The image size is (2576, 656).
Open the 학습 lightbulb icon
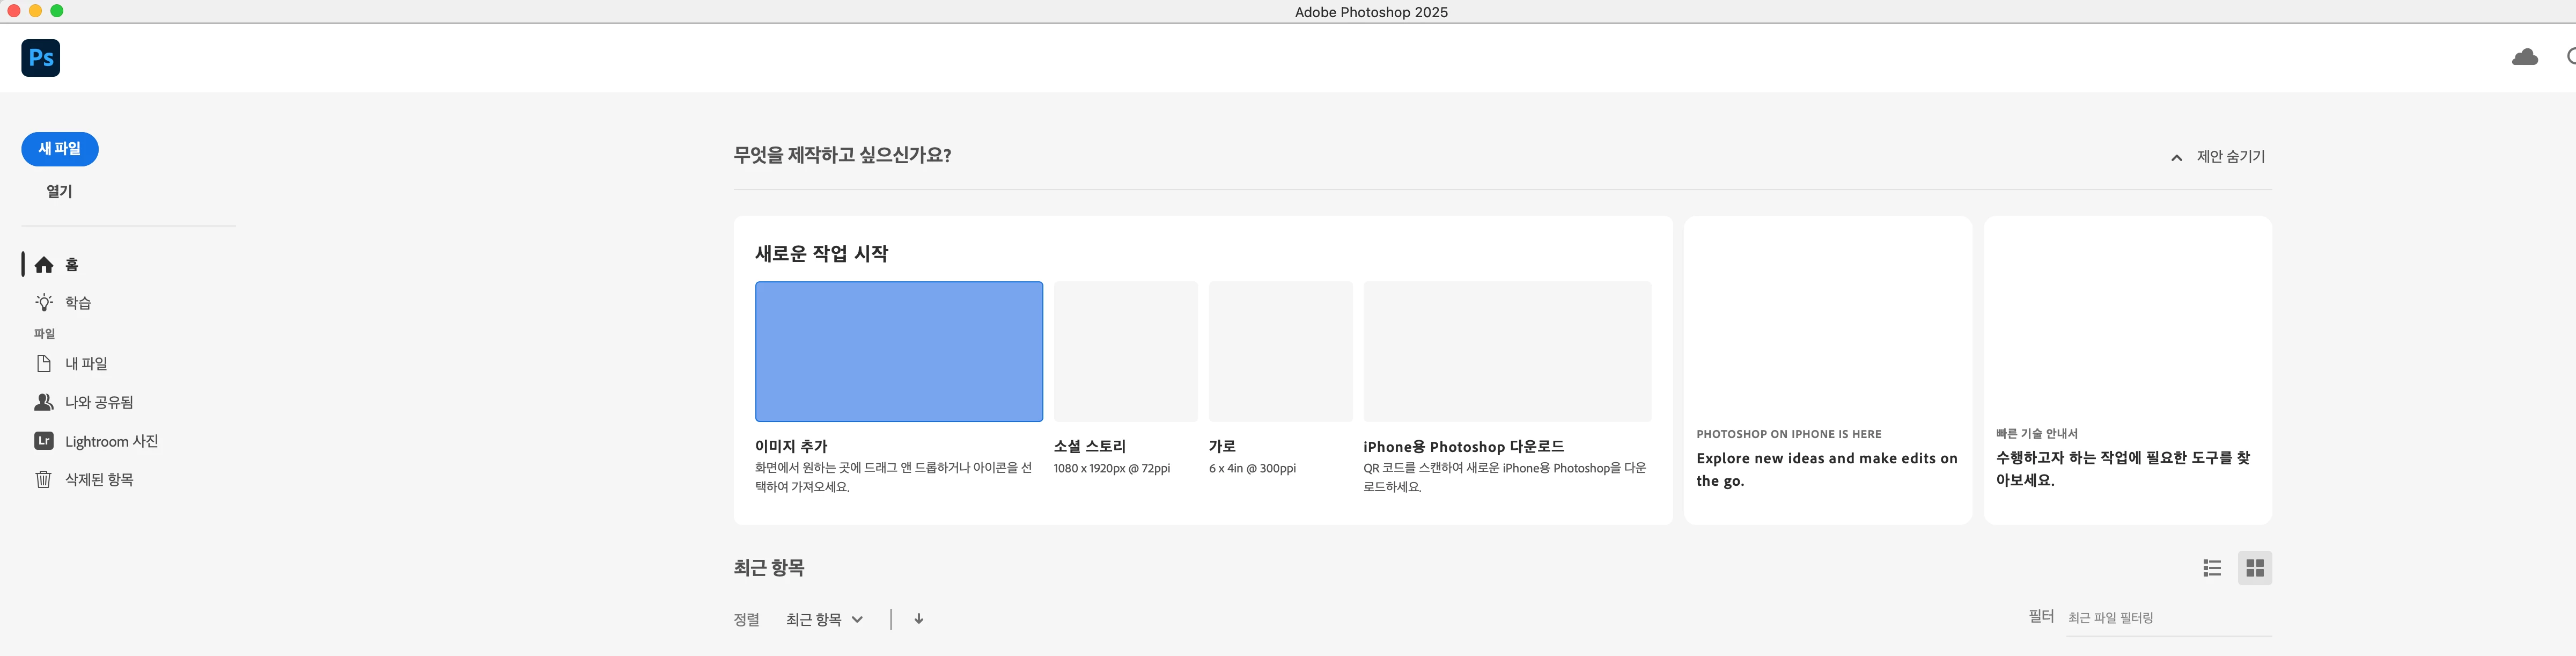coord(44,302)
